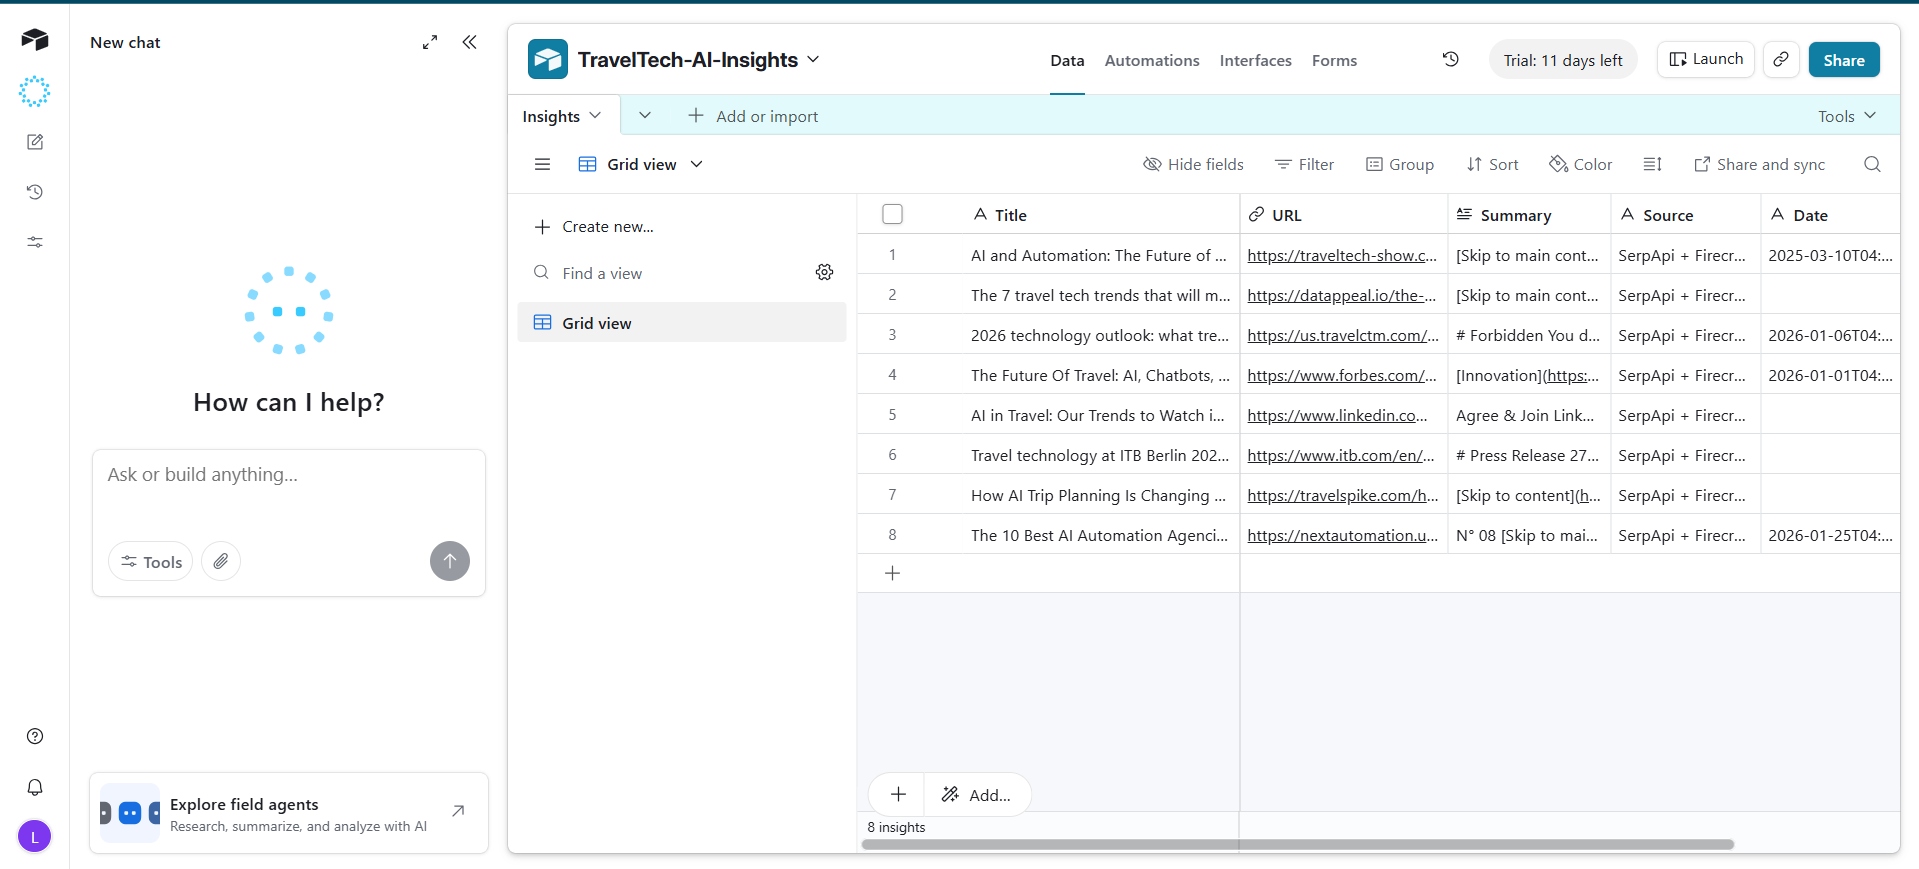Expand the TravelTech-AI-Insights base name dropdown
This screenshot has width=1919, height=869.
[x=813, y=59]
